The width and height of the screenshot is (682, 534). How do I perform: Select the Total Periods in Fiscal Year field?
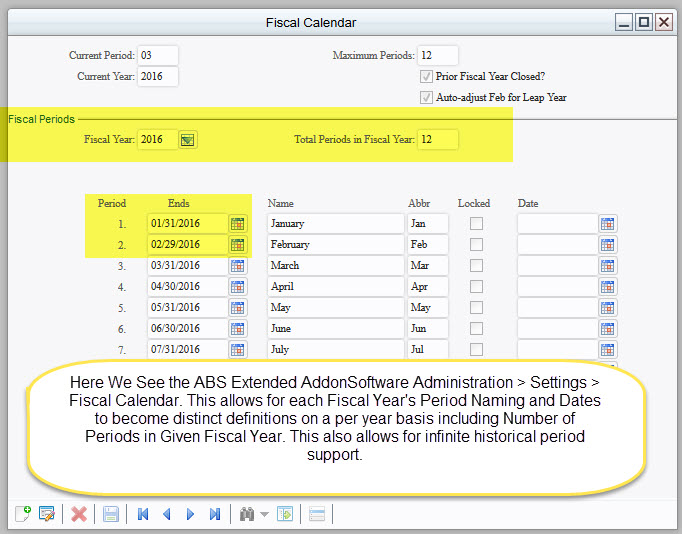[x=438, y=140]
